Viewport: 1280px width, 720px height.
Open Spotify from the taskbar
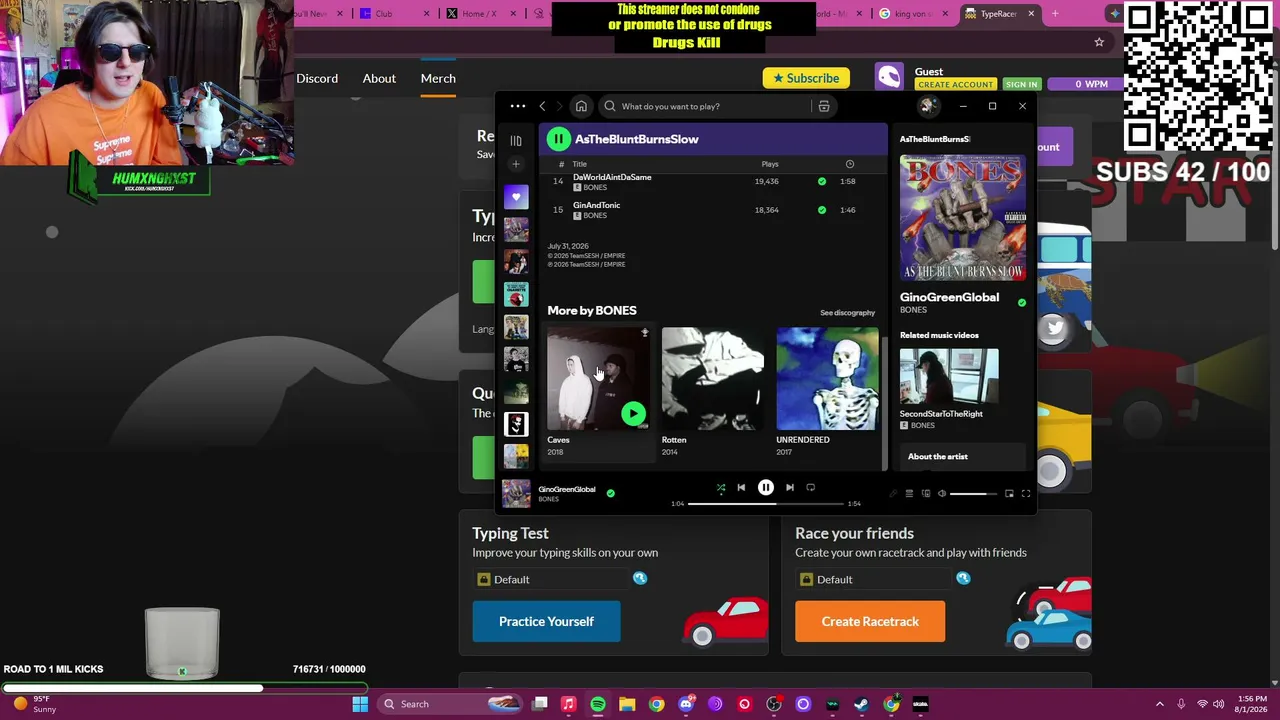tap(598, 704)
